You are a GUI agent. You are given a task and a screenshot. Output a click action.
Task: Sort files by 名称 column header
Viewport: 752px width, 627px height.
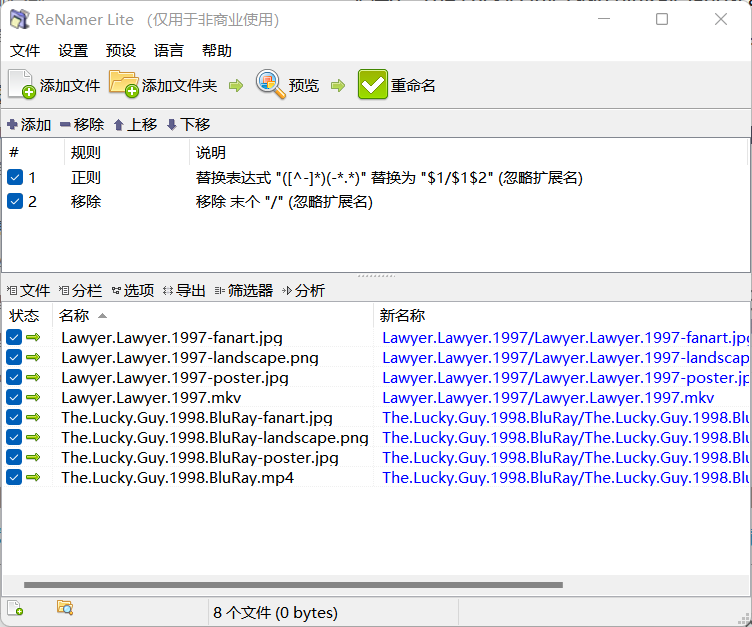click(x=74, y=316)
